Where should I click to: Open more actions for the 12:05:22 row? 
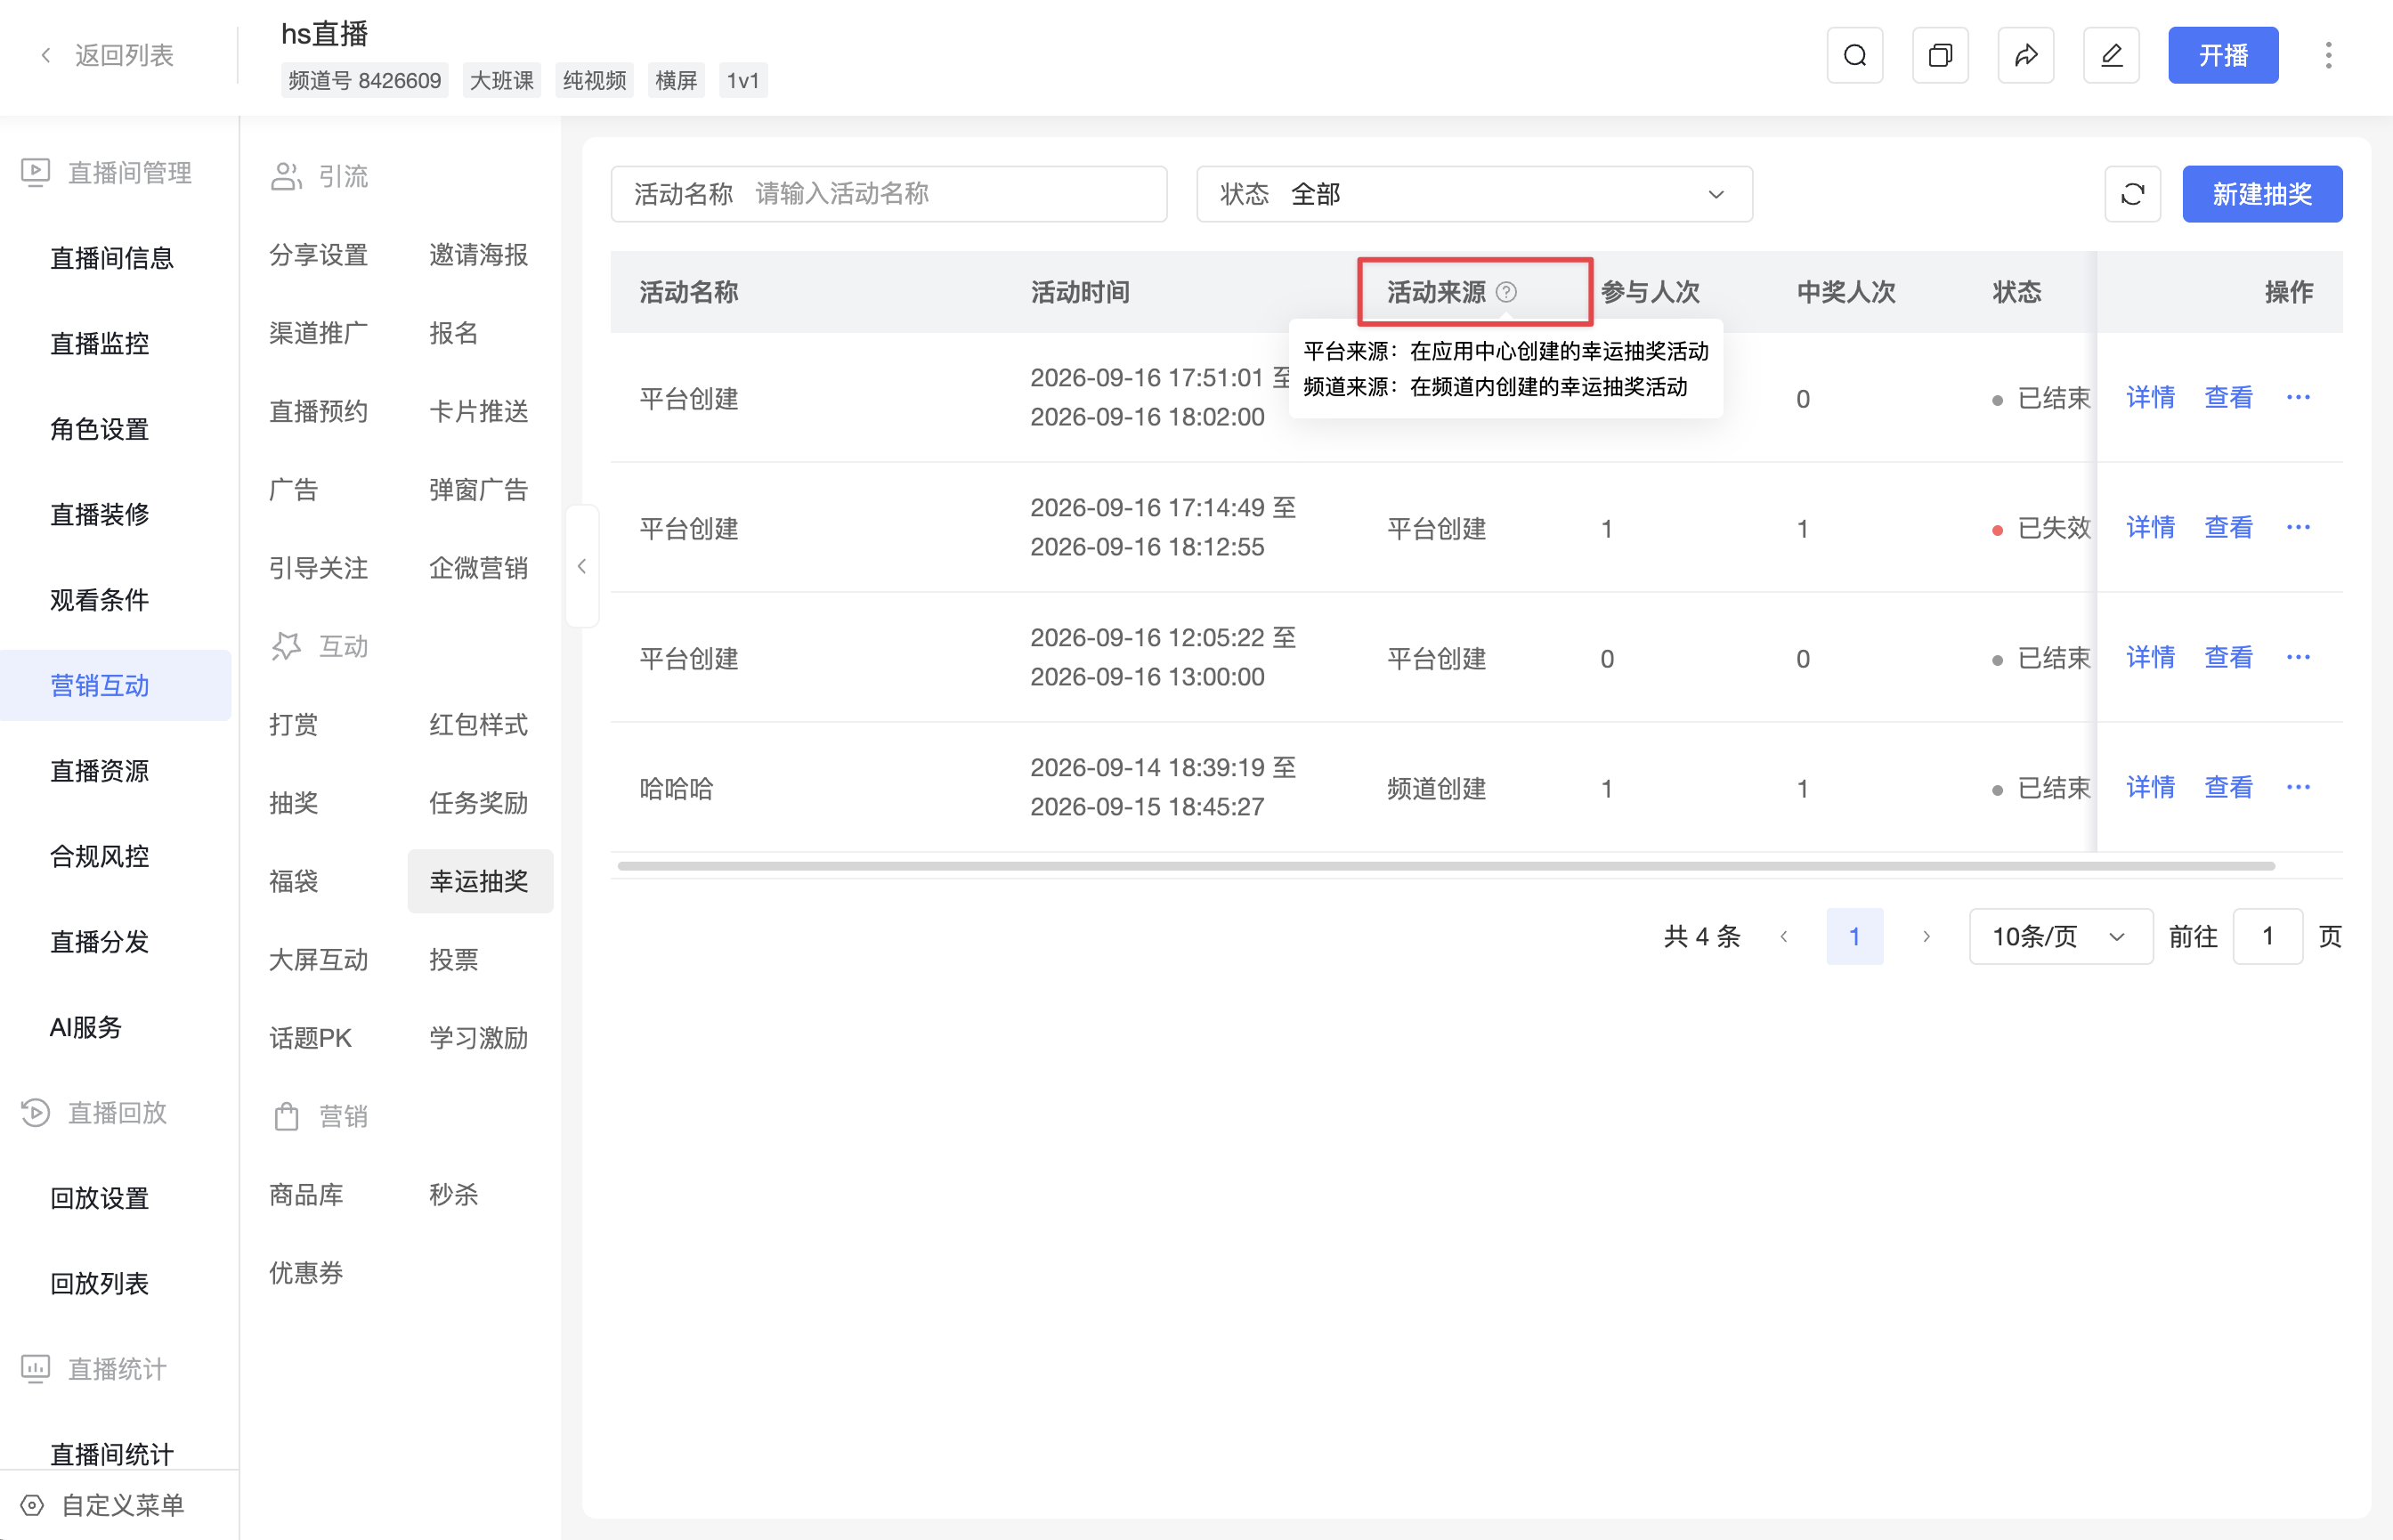click(x=2298, y=658)
